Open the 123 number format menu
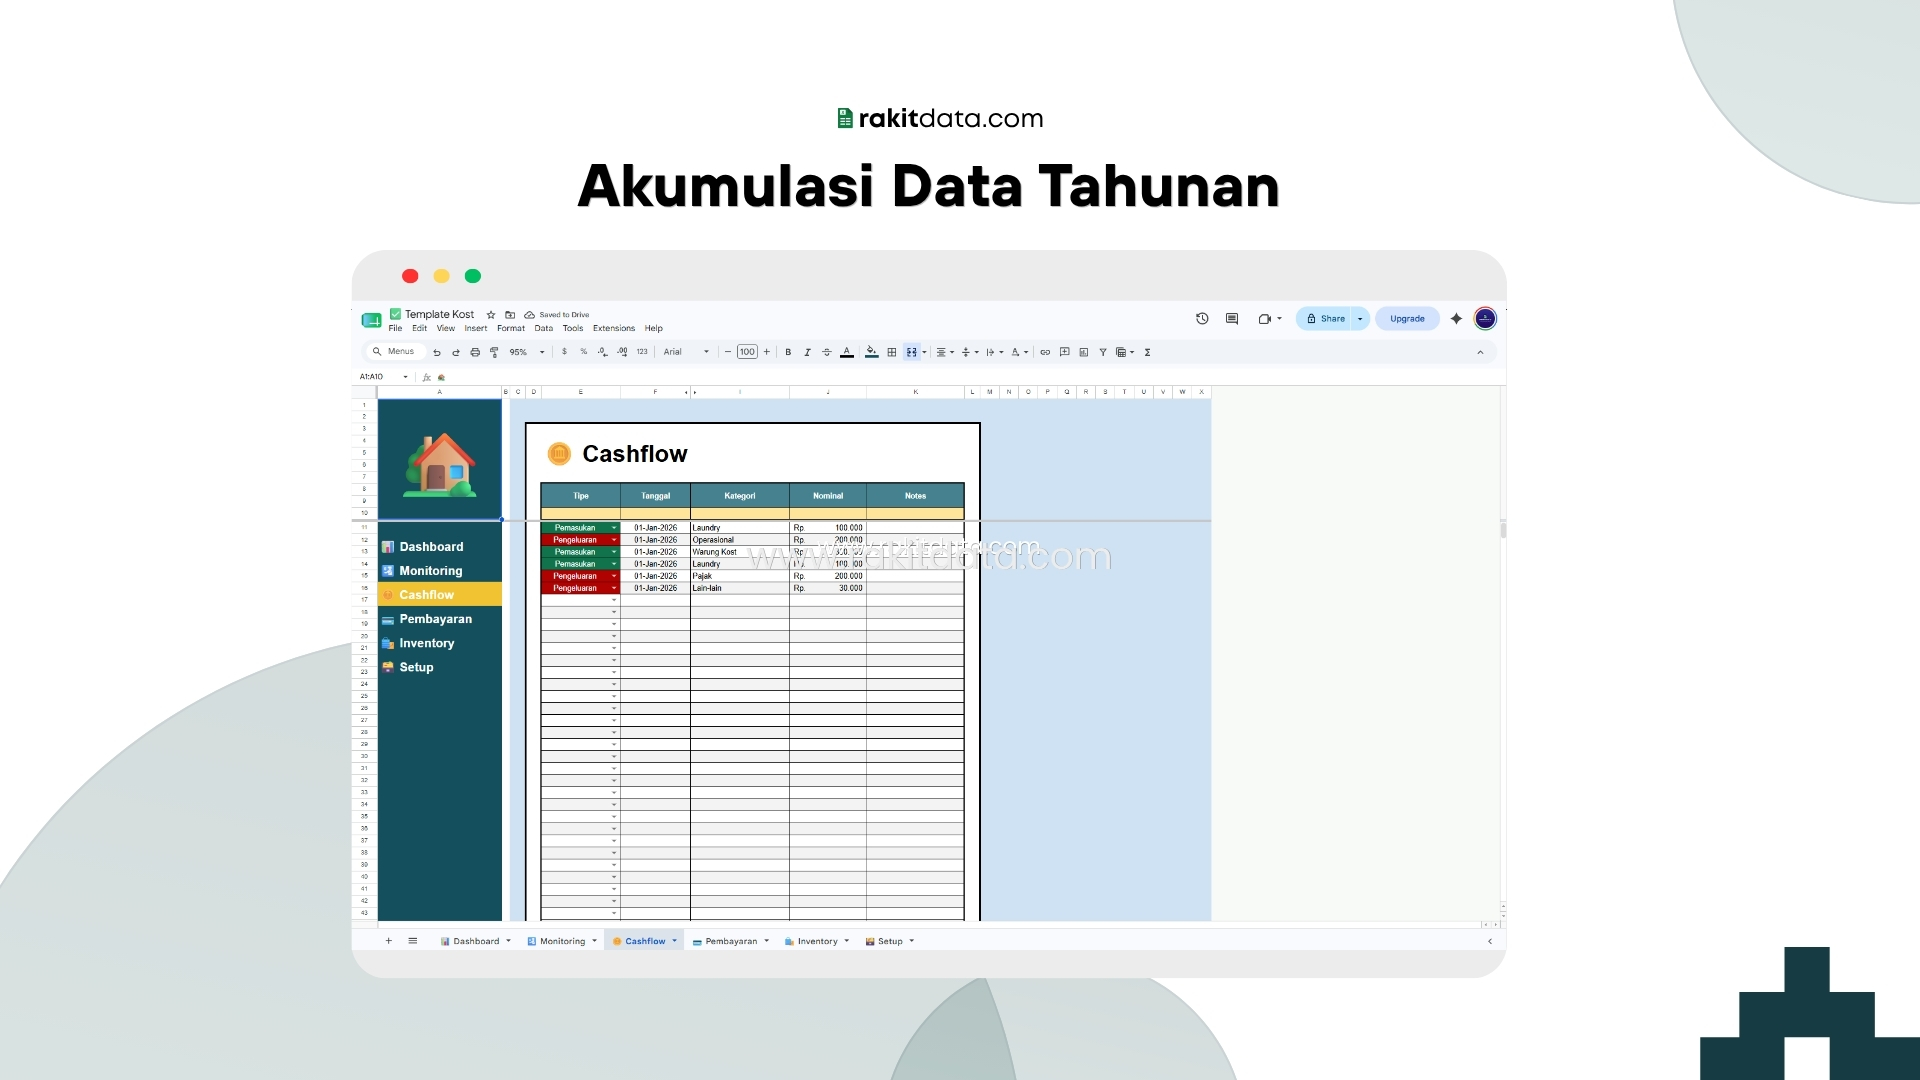The height and width of the screenshot is (1080, 1920). (642, 352)
